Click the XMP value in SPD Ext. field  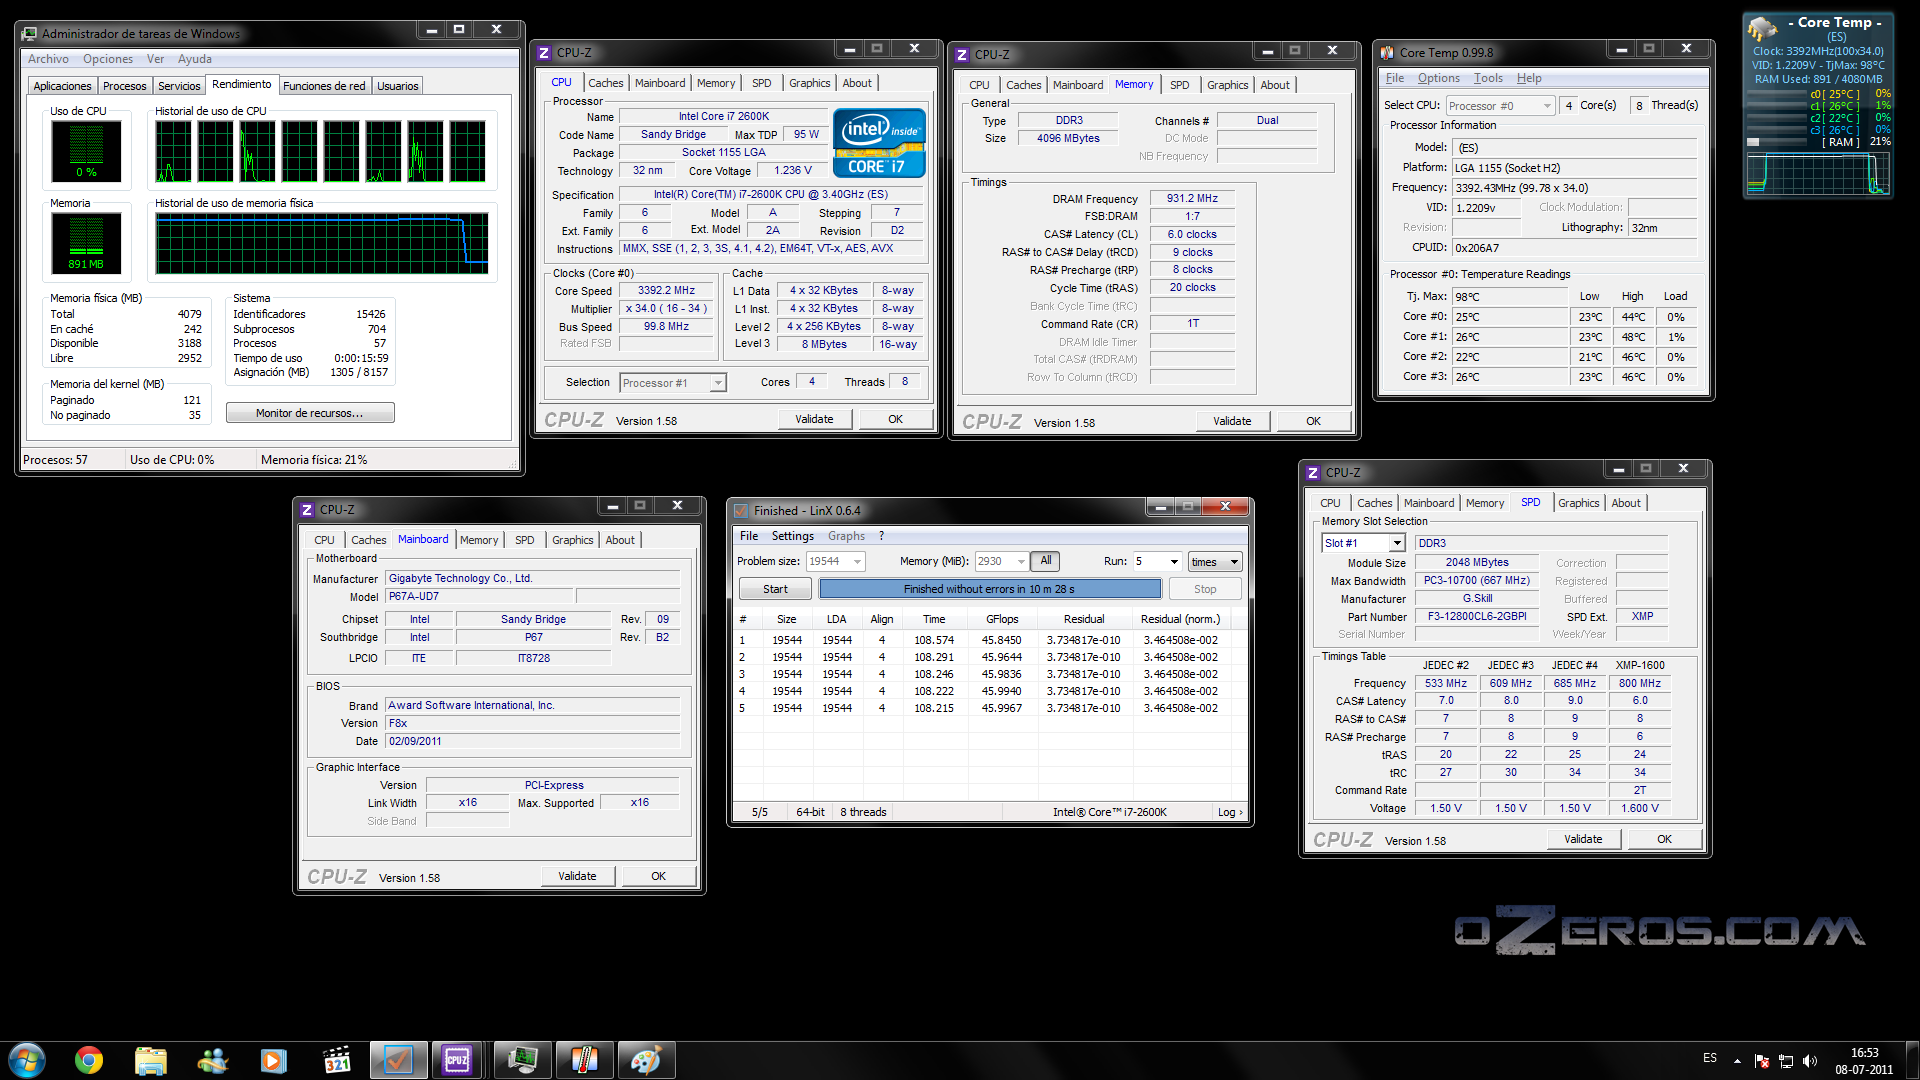coord(1642,617)
